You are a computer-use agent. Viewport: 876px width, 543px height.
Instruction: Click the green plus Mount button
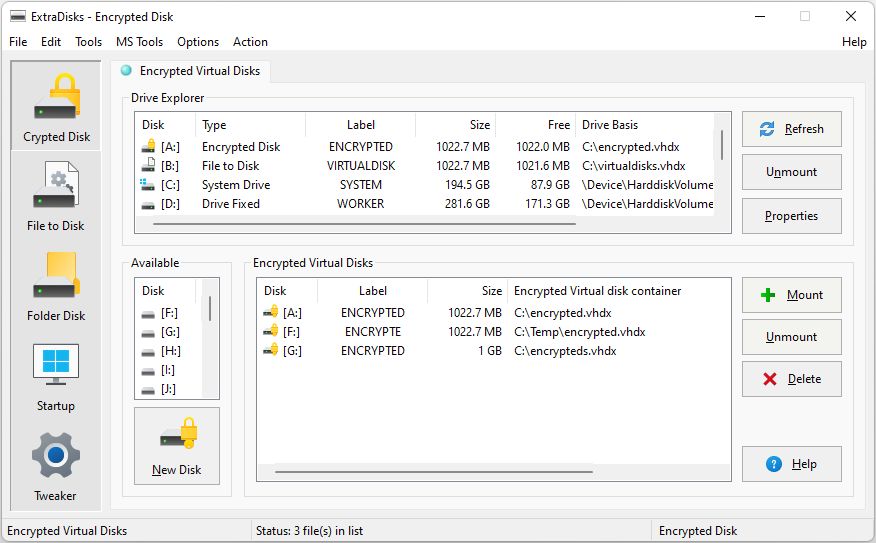(x=791, y=295)
